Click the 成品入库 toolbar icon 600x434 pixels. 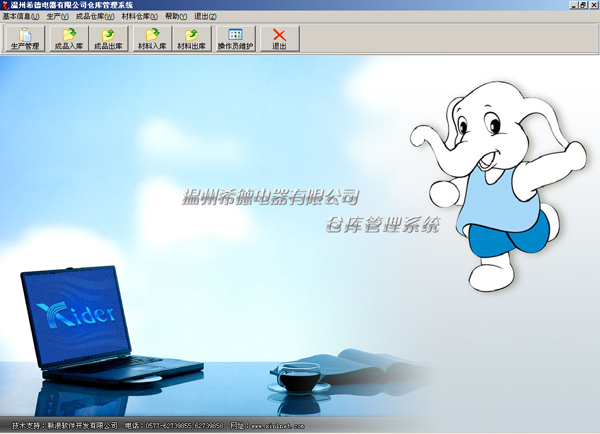click(x=68, y=39)
